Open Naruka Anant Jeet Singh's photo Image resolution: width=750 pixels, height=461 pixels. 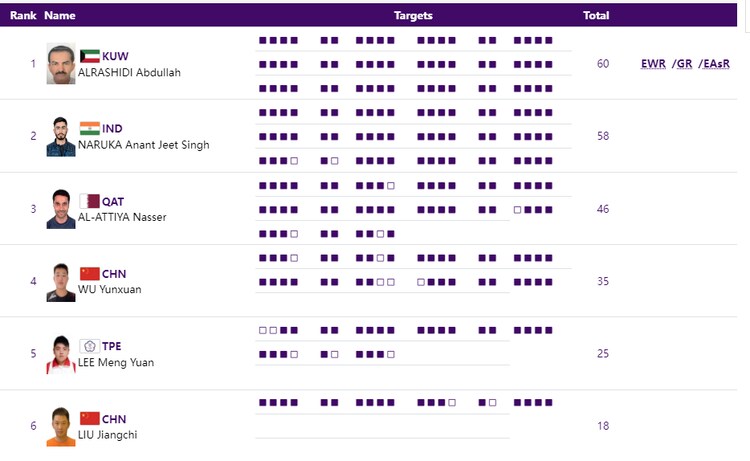point(60,137)
